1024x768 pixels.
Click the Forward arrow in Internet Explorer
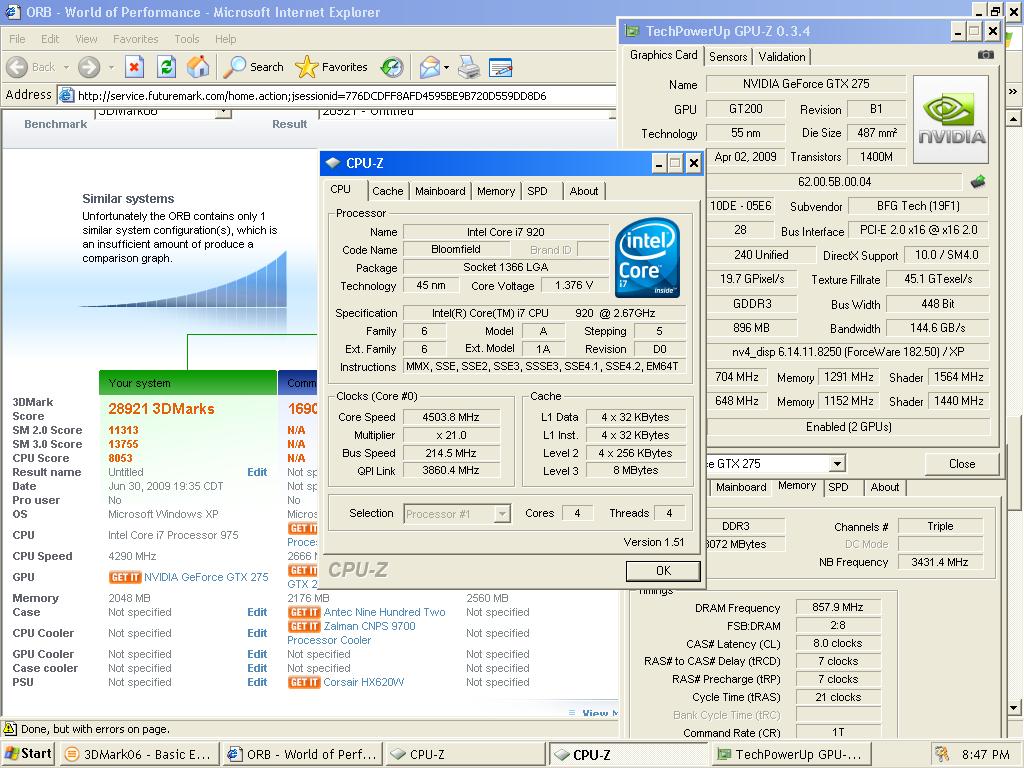point(89,67)
